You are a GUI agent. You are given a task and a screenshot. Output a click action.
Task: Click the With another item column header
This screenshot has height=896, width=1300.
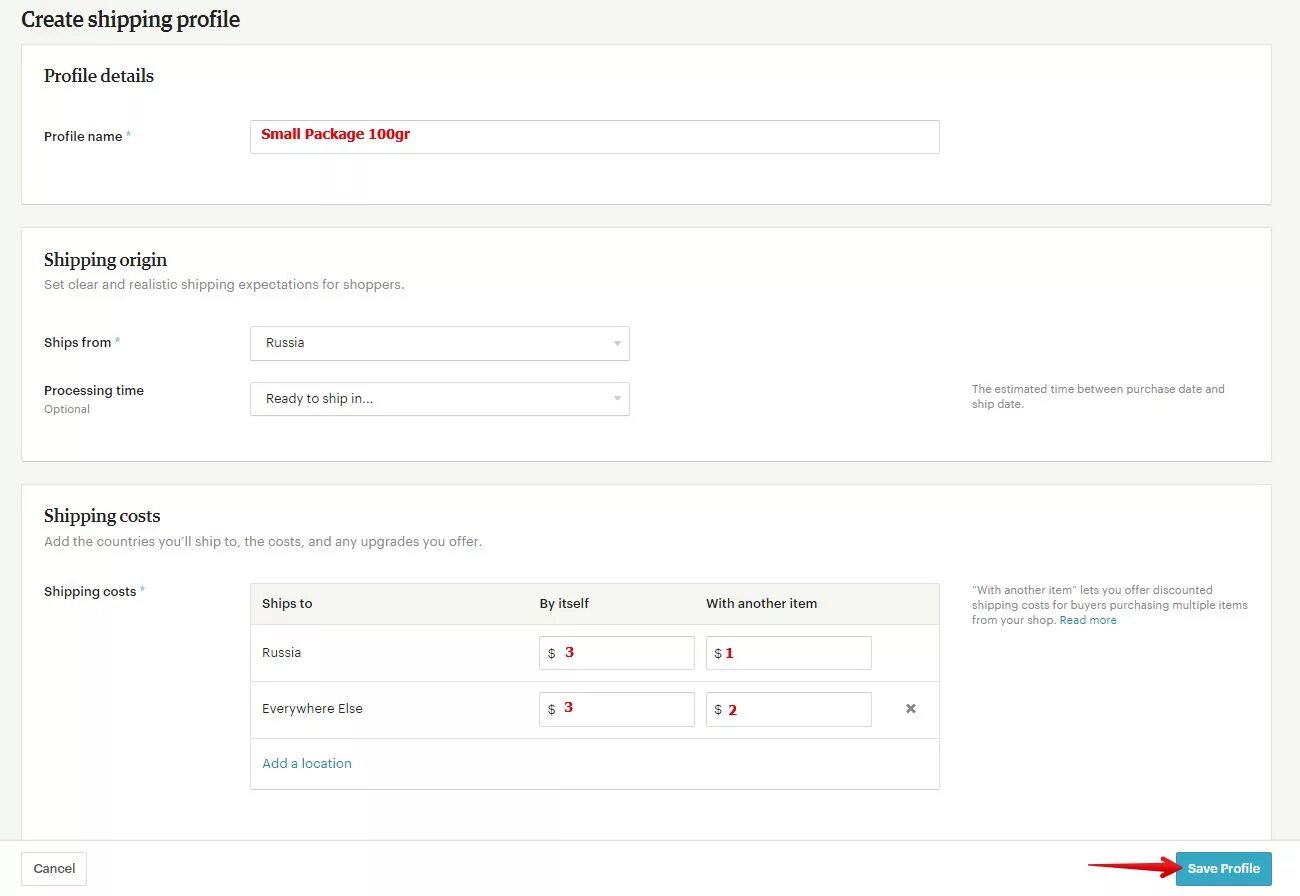(761, 604)
